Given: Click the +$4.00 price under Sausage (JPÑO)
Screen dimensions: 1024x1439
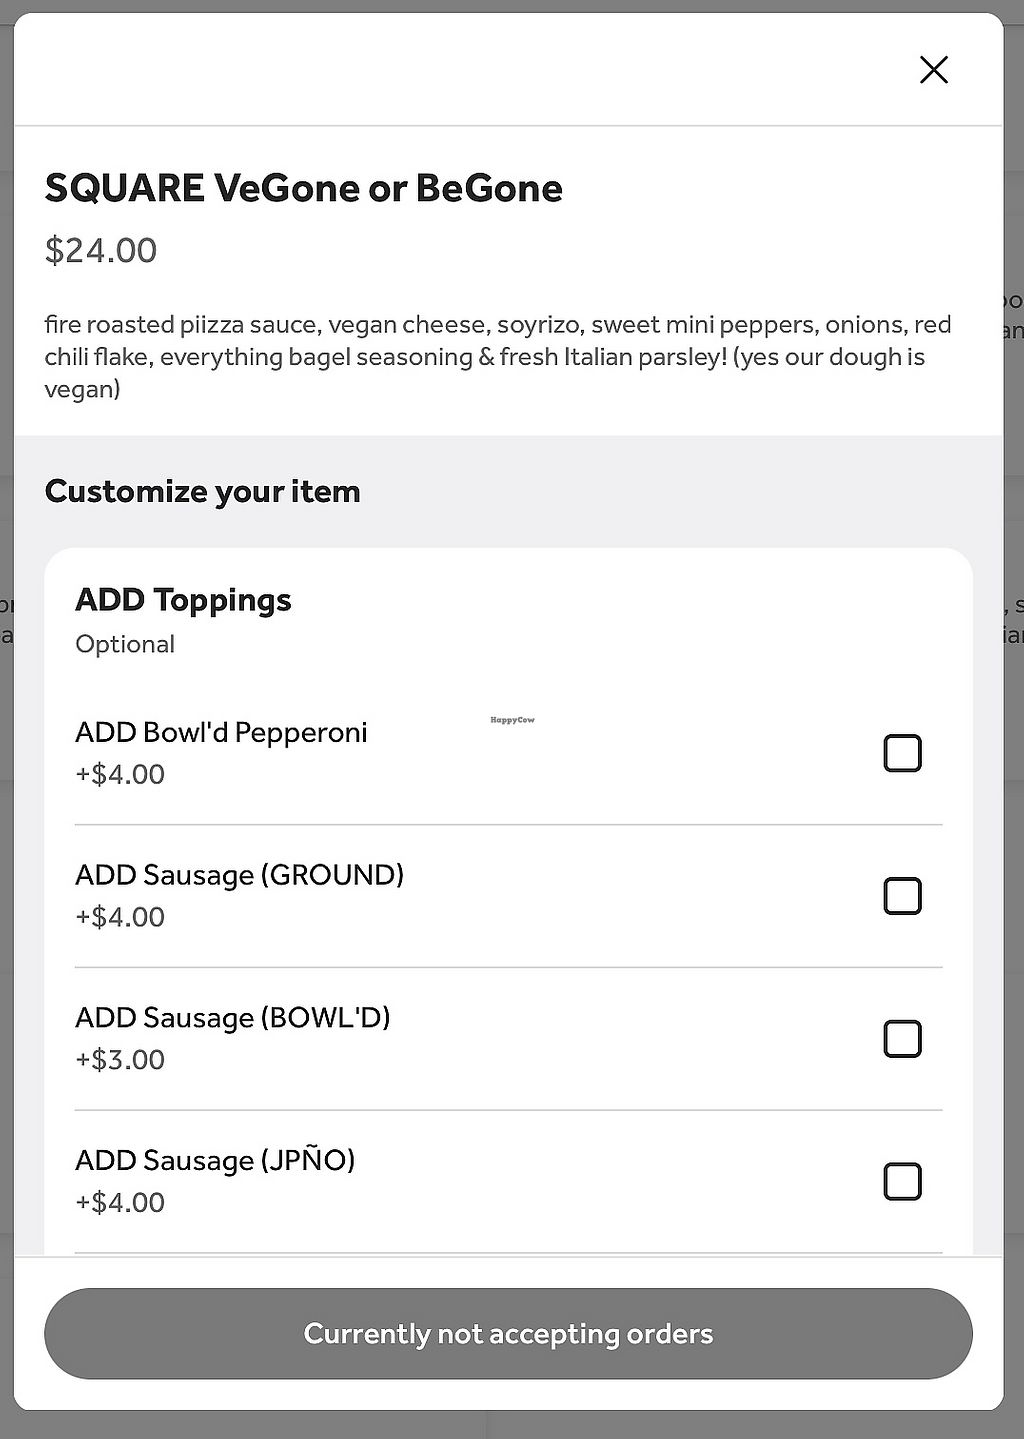Looking at the screenshot, I should (x=120, y=1202).
